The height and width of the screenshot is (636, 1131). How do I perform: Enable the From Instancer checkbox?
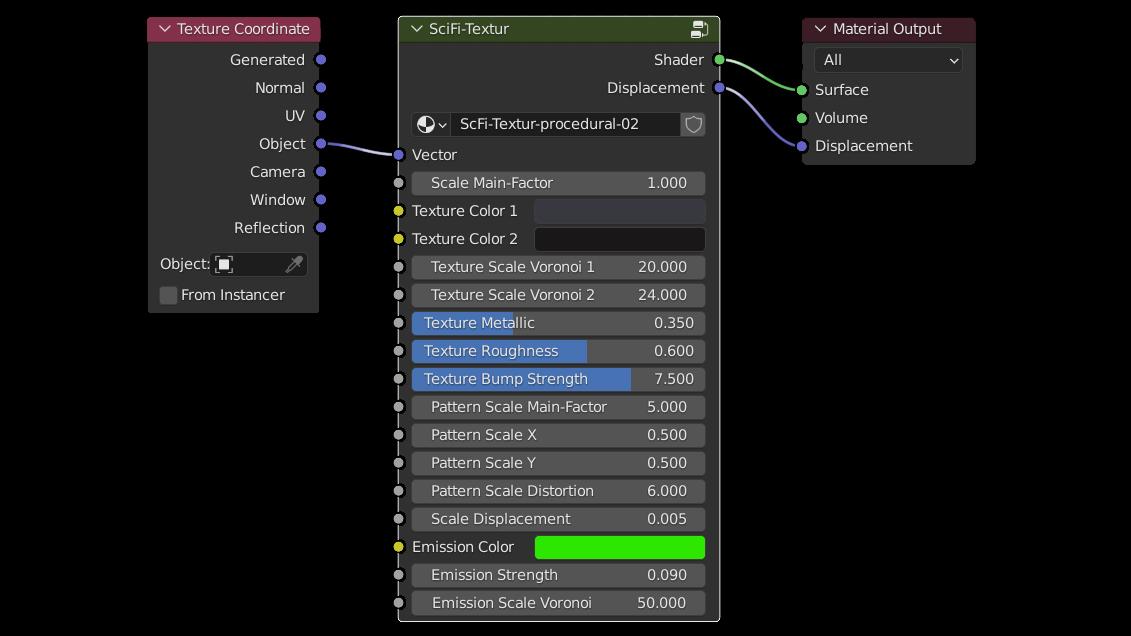click(x=169, y=295)
